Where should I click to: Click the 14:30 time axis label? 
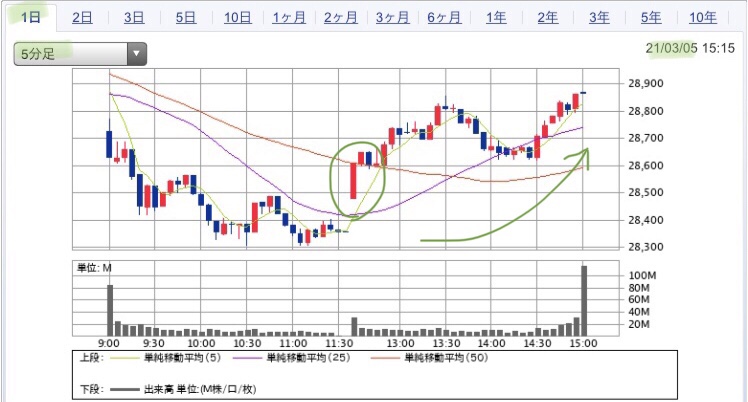(x=538, y=343)
